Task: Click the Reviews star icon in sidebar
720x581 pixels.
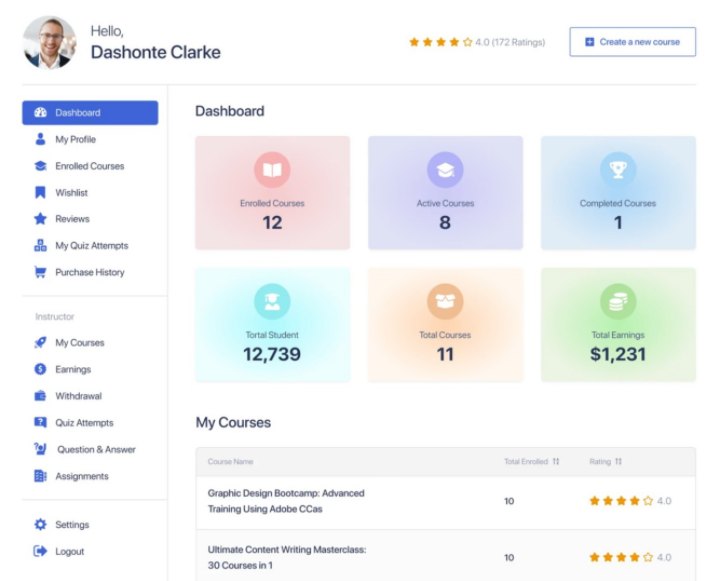Action: pyautogui.click(x=40, y=219)
